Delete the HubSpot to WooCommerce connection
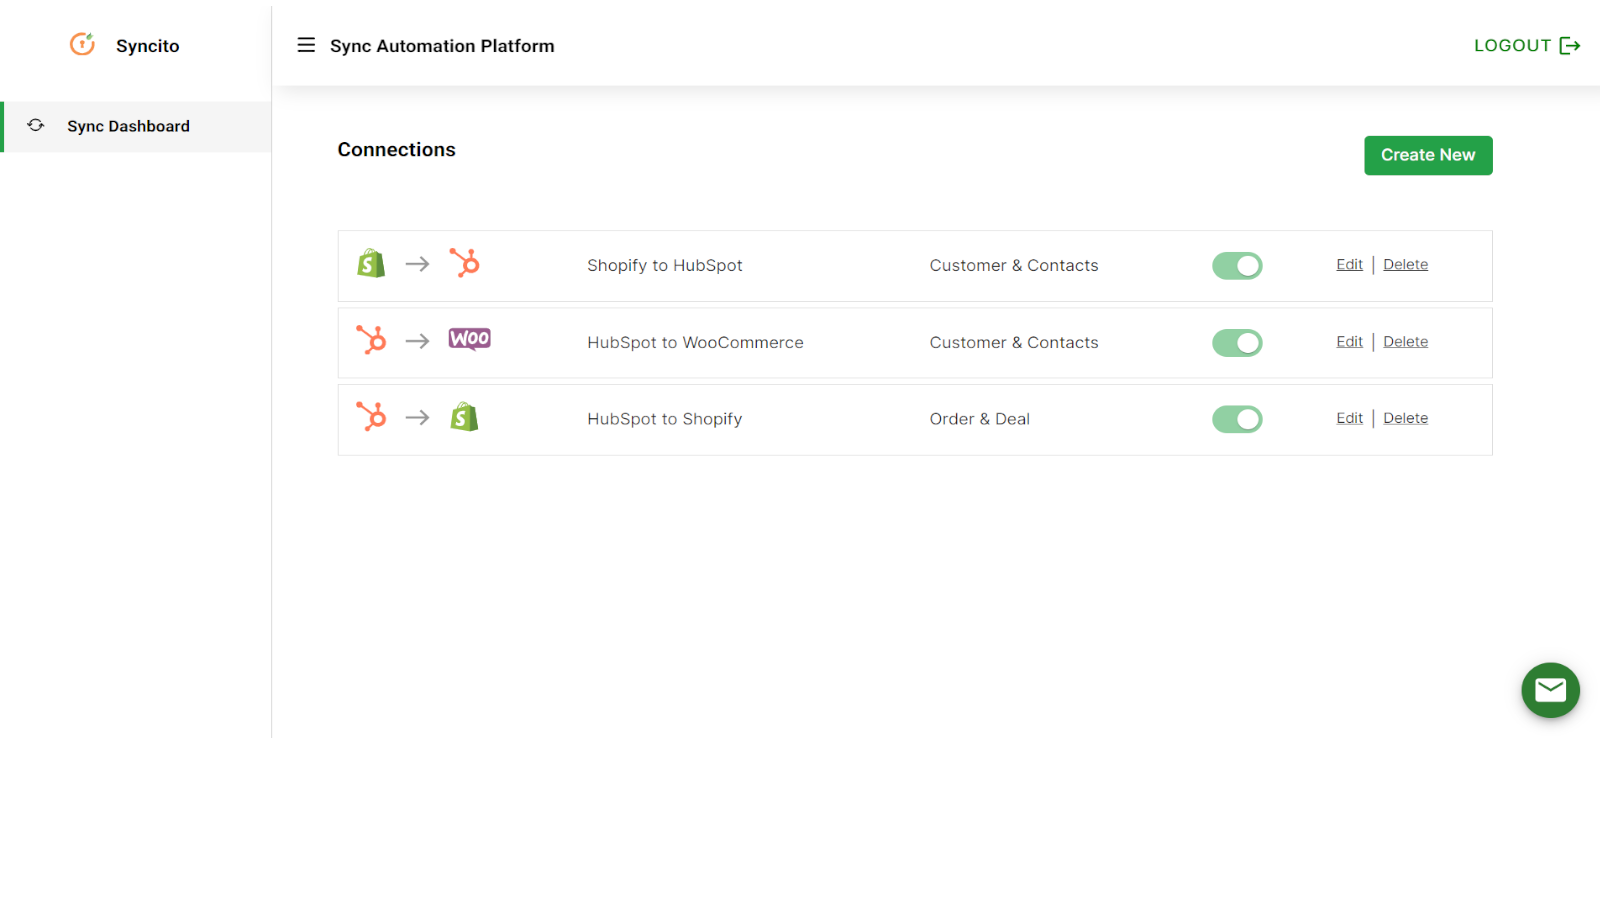 [1405, 341]
